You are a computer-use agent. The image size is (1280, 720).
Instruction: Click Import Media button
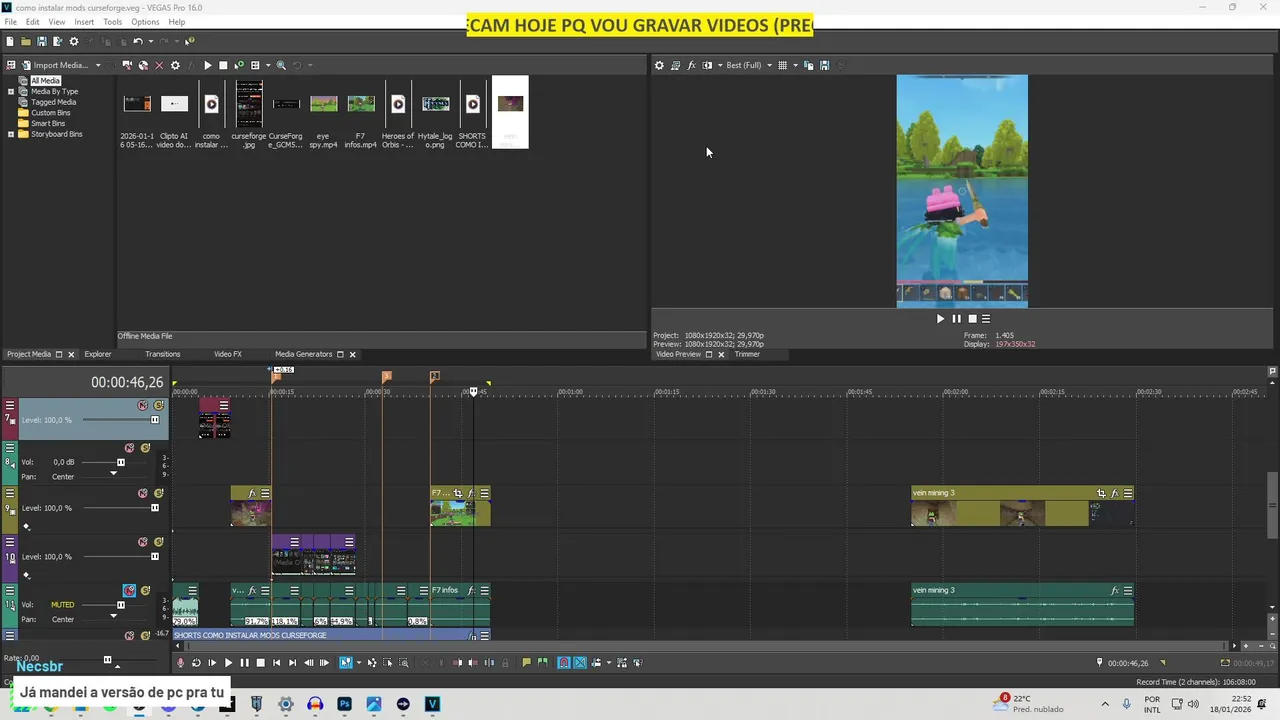click(x=55, y=65)
